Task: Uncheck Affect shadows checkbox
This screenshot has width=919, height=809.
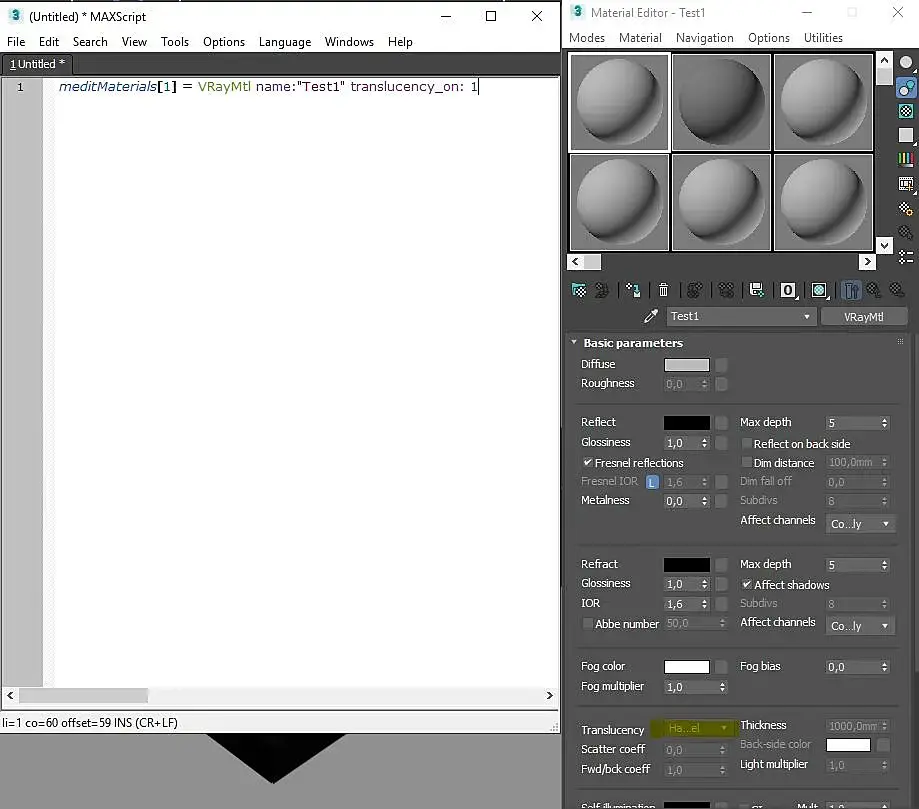Action: [x=747, y=584]
